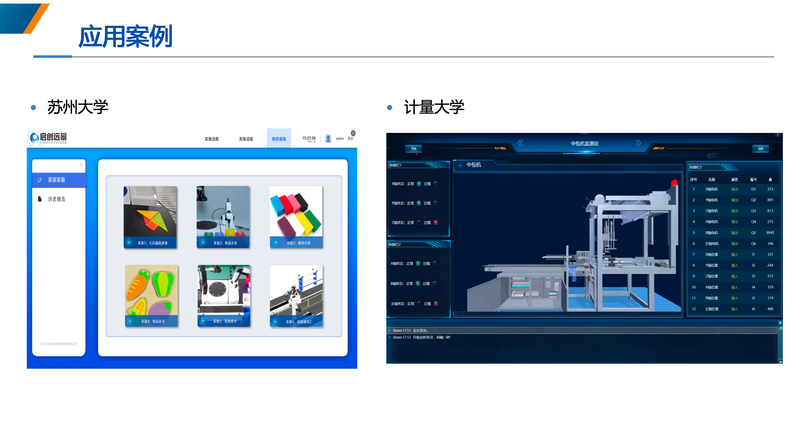Play icon on colored blocks card
The height and width of the screenshot is (447, 800).
click(276, 242)
